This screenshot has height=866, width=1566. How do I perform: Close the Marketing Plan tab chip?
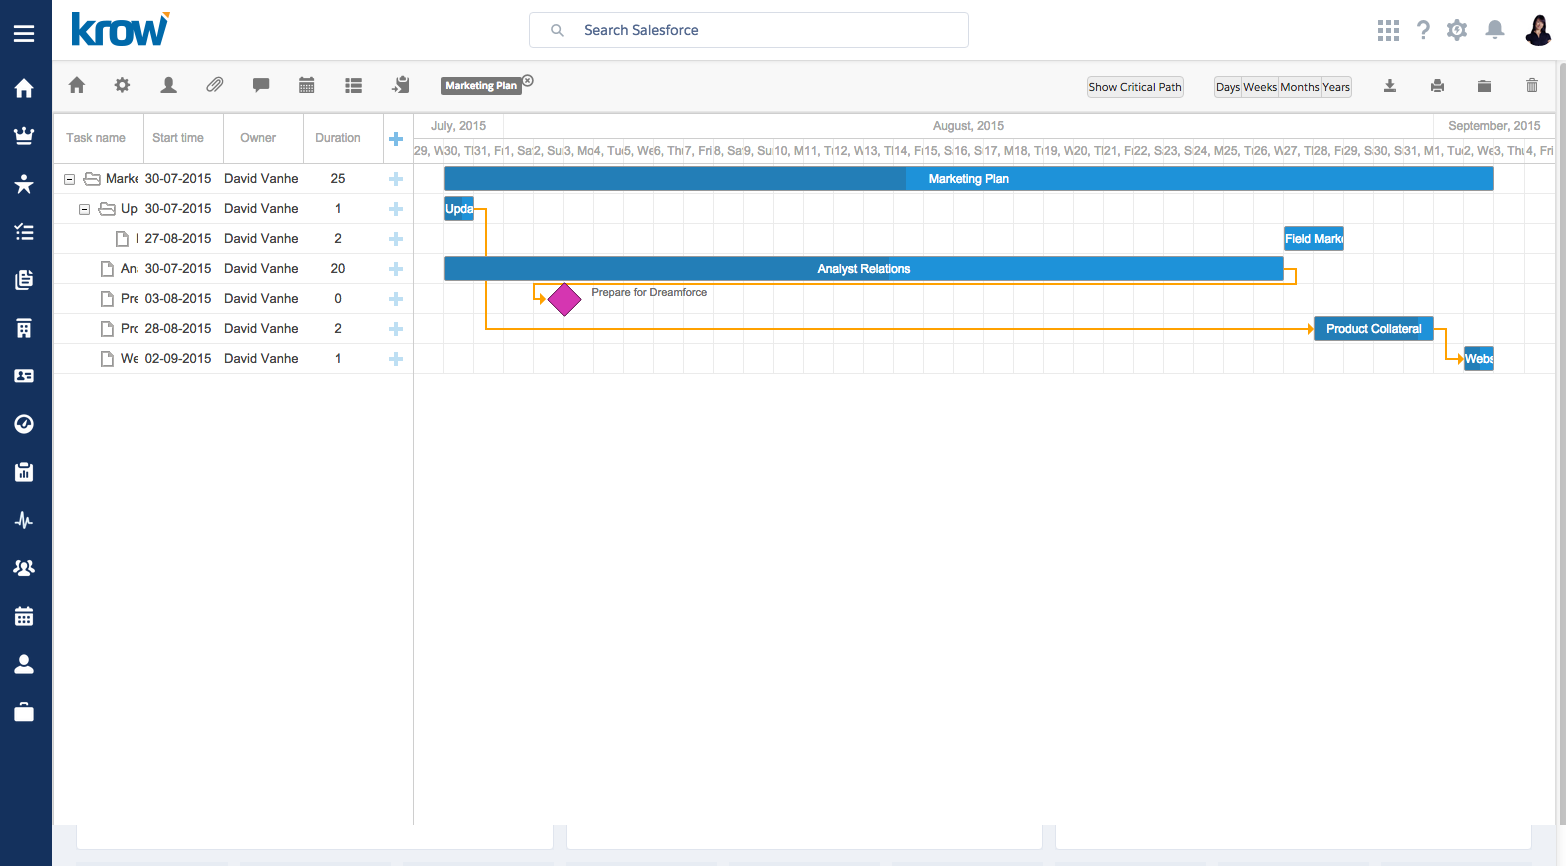528,81
